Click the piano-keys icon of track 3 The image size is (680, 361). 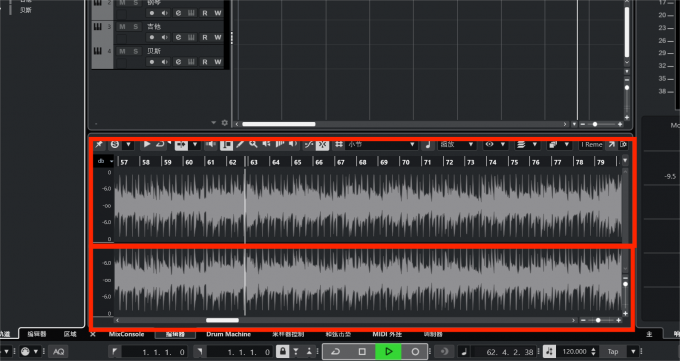[x=98, y=27]
